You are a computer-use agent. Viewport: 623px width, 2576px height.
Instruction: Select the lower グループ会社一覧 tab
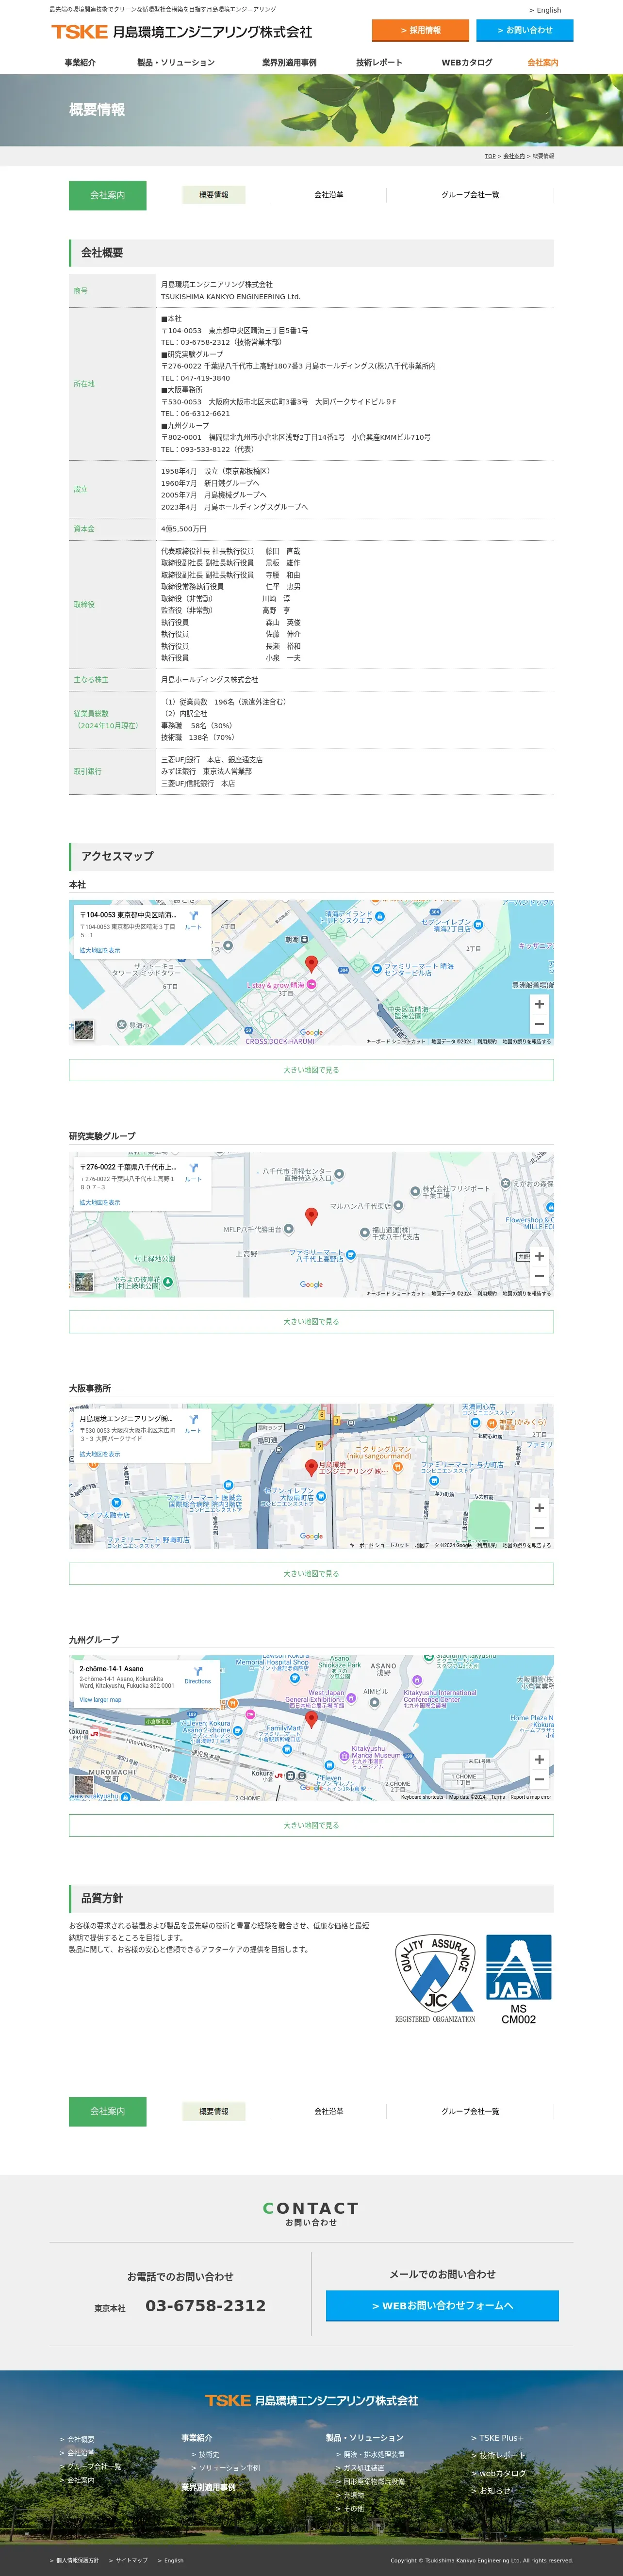470,2111
